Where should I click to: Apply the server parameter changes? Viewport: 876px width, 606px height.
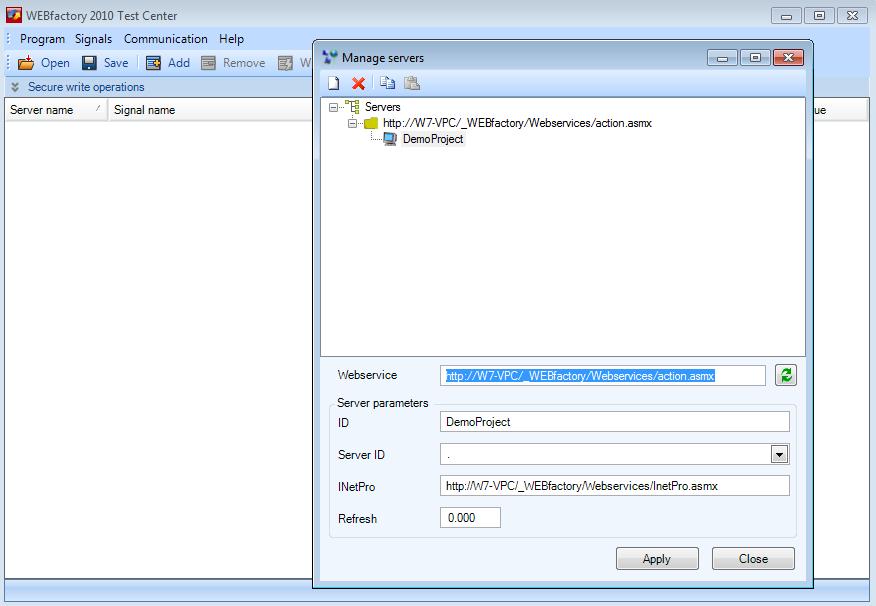tap(657, 558)
